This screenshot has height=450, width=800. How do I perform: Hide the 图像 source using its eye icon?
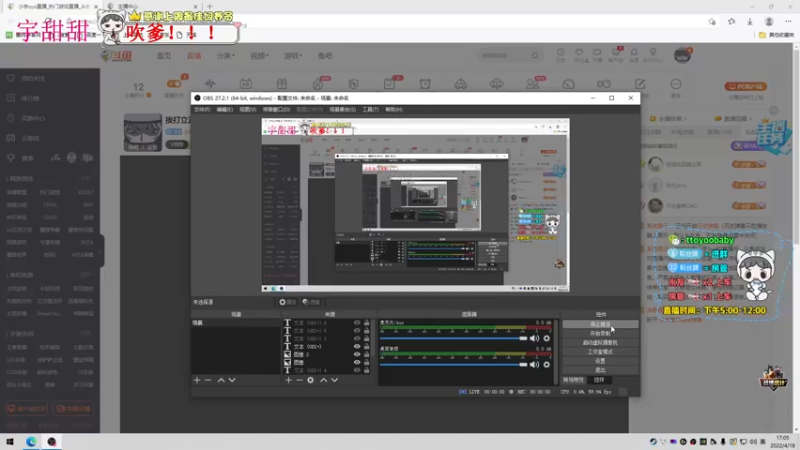(x=357, y=362)
